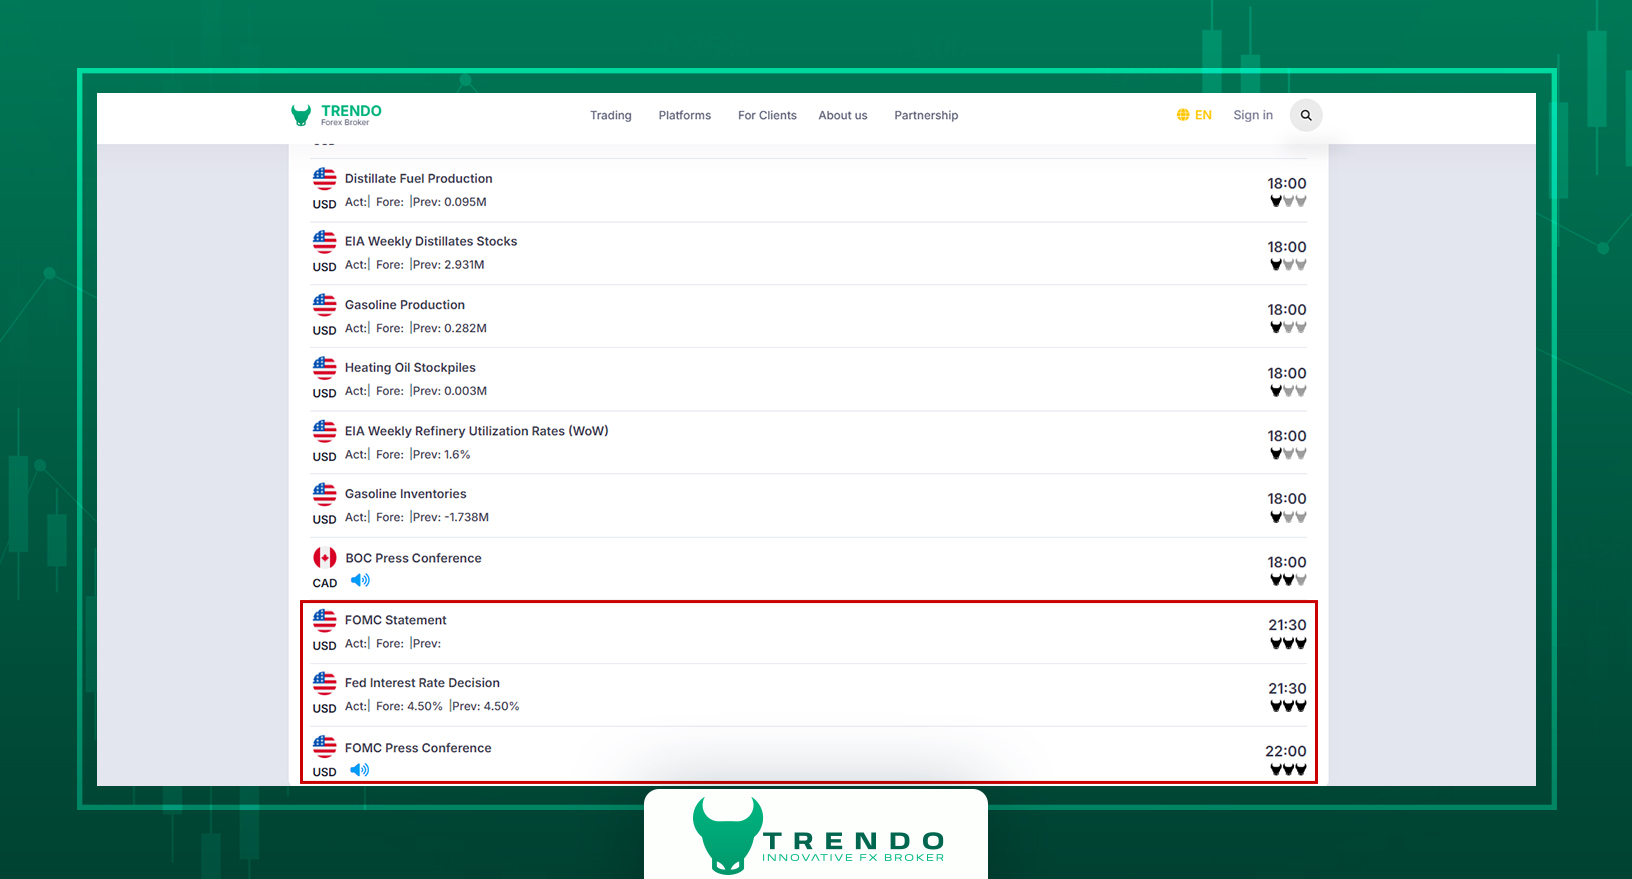Click the 'Prev: 2.931M' value

[x=448, y=265]
